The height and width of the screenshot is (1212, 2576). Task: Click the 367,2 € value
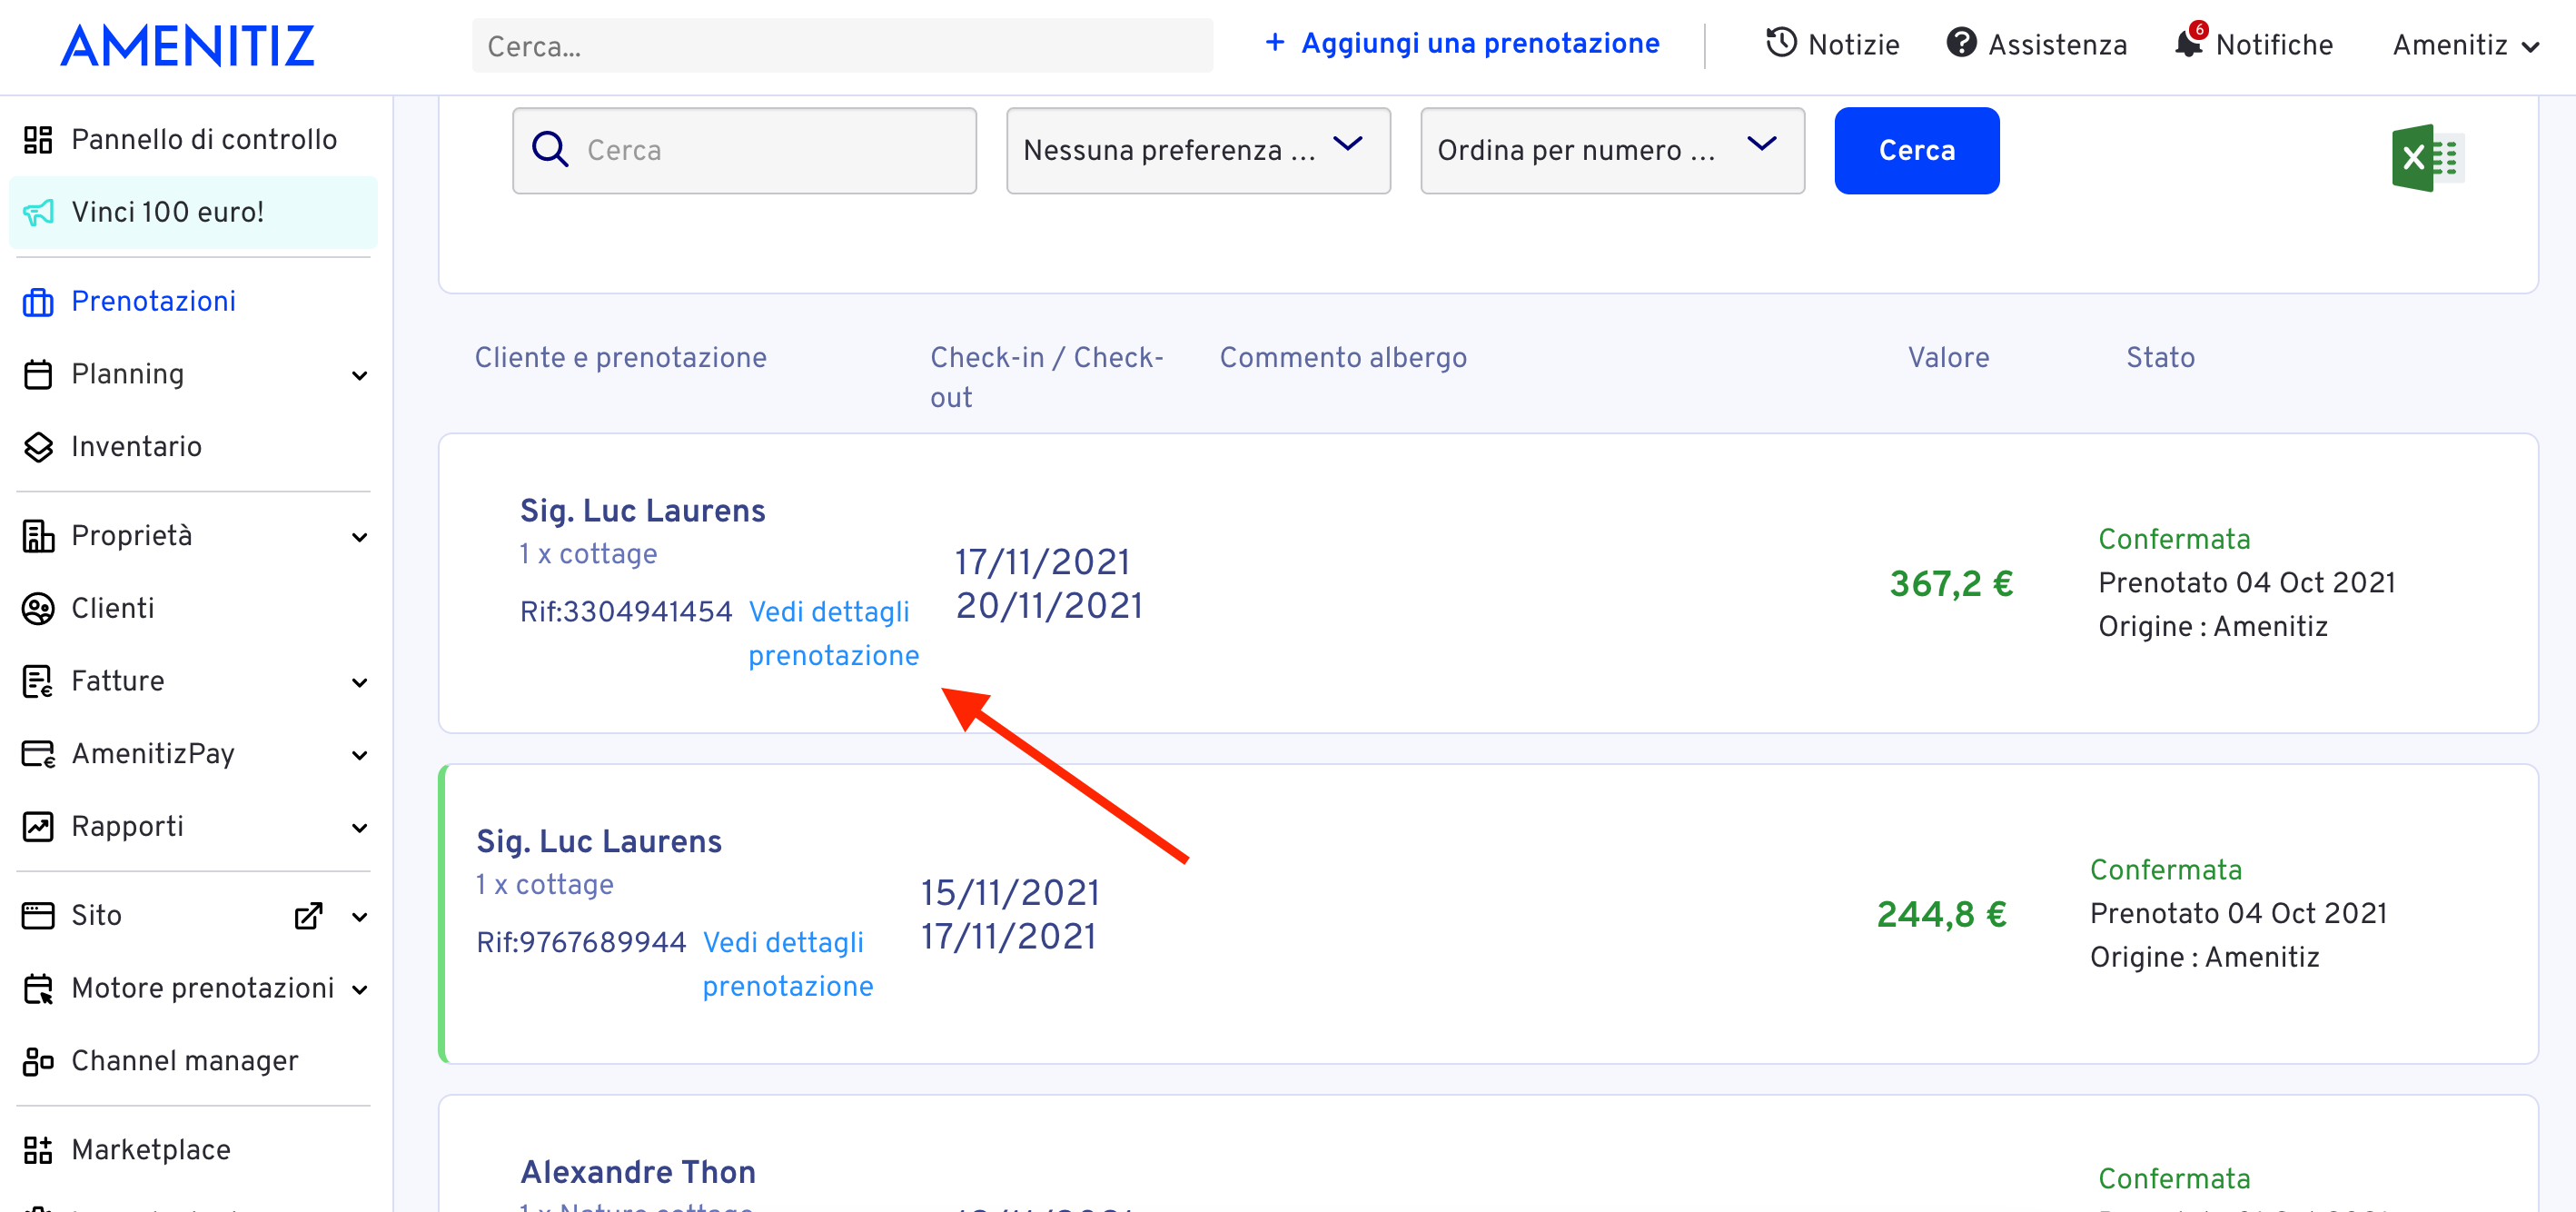point(1951,584)
